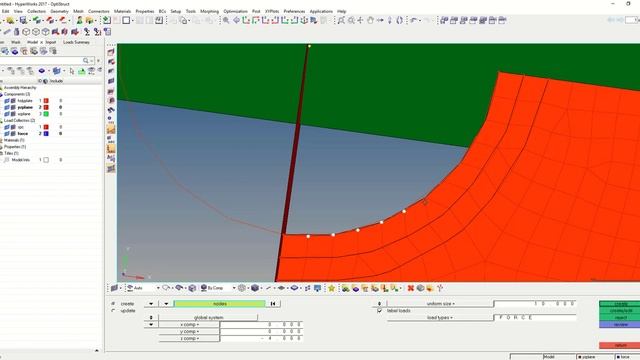Click the green create button
The height and width of the screenshot is (360, 640).
pyautogui.click(x=621, y=304)
